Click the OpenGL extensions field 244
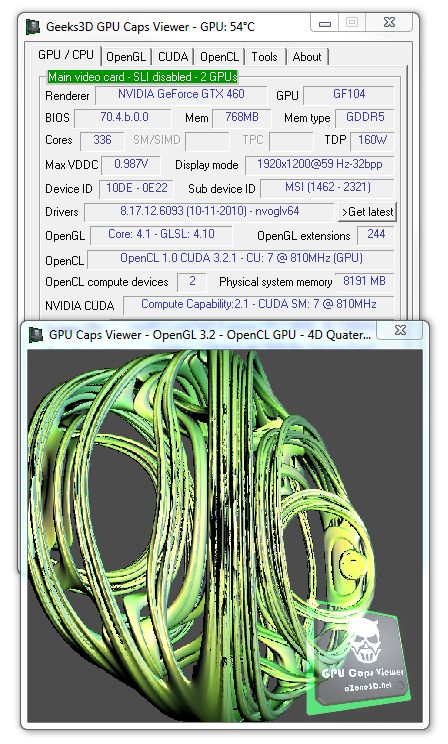 tap(375, 234)
